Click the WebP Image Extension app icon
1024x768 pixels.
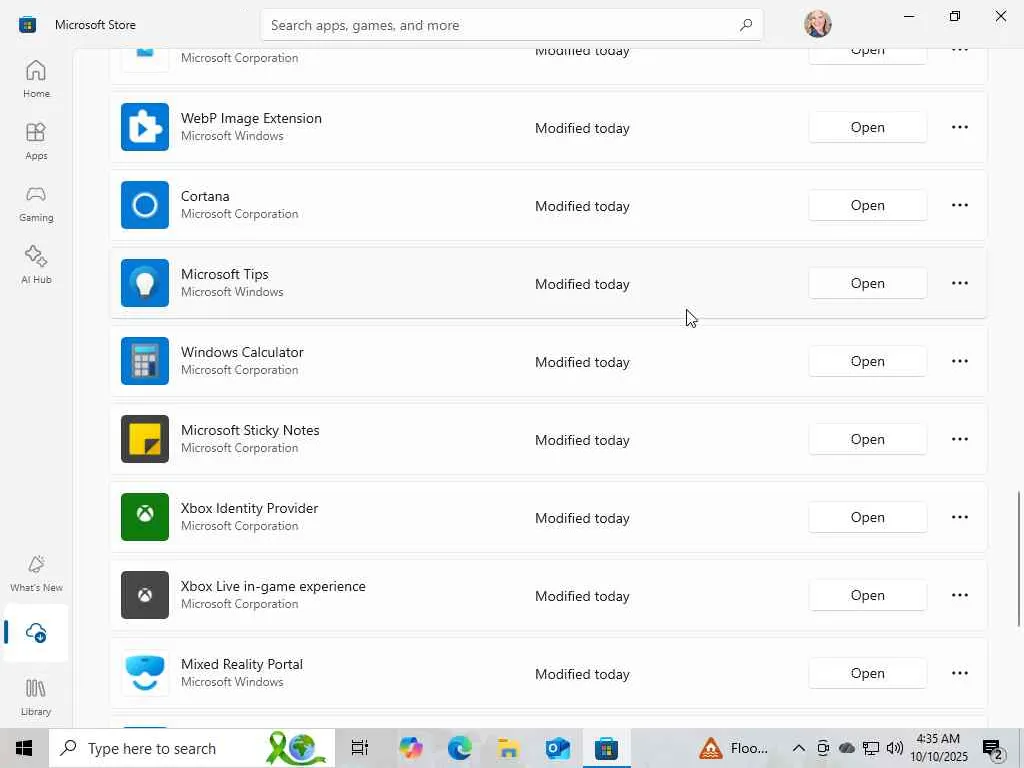(x=145, y=127)
